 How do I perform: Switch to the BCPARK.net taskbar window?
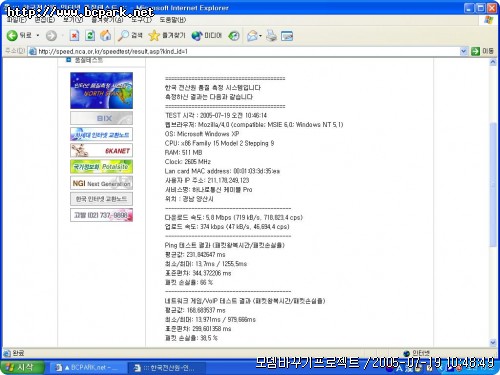[x=87, y=368]
